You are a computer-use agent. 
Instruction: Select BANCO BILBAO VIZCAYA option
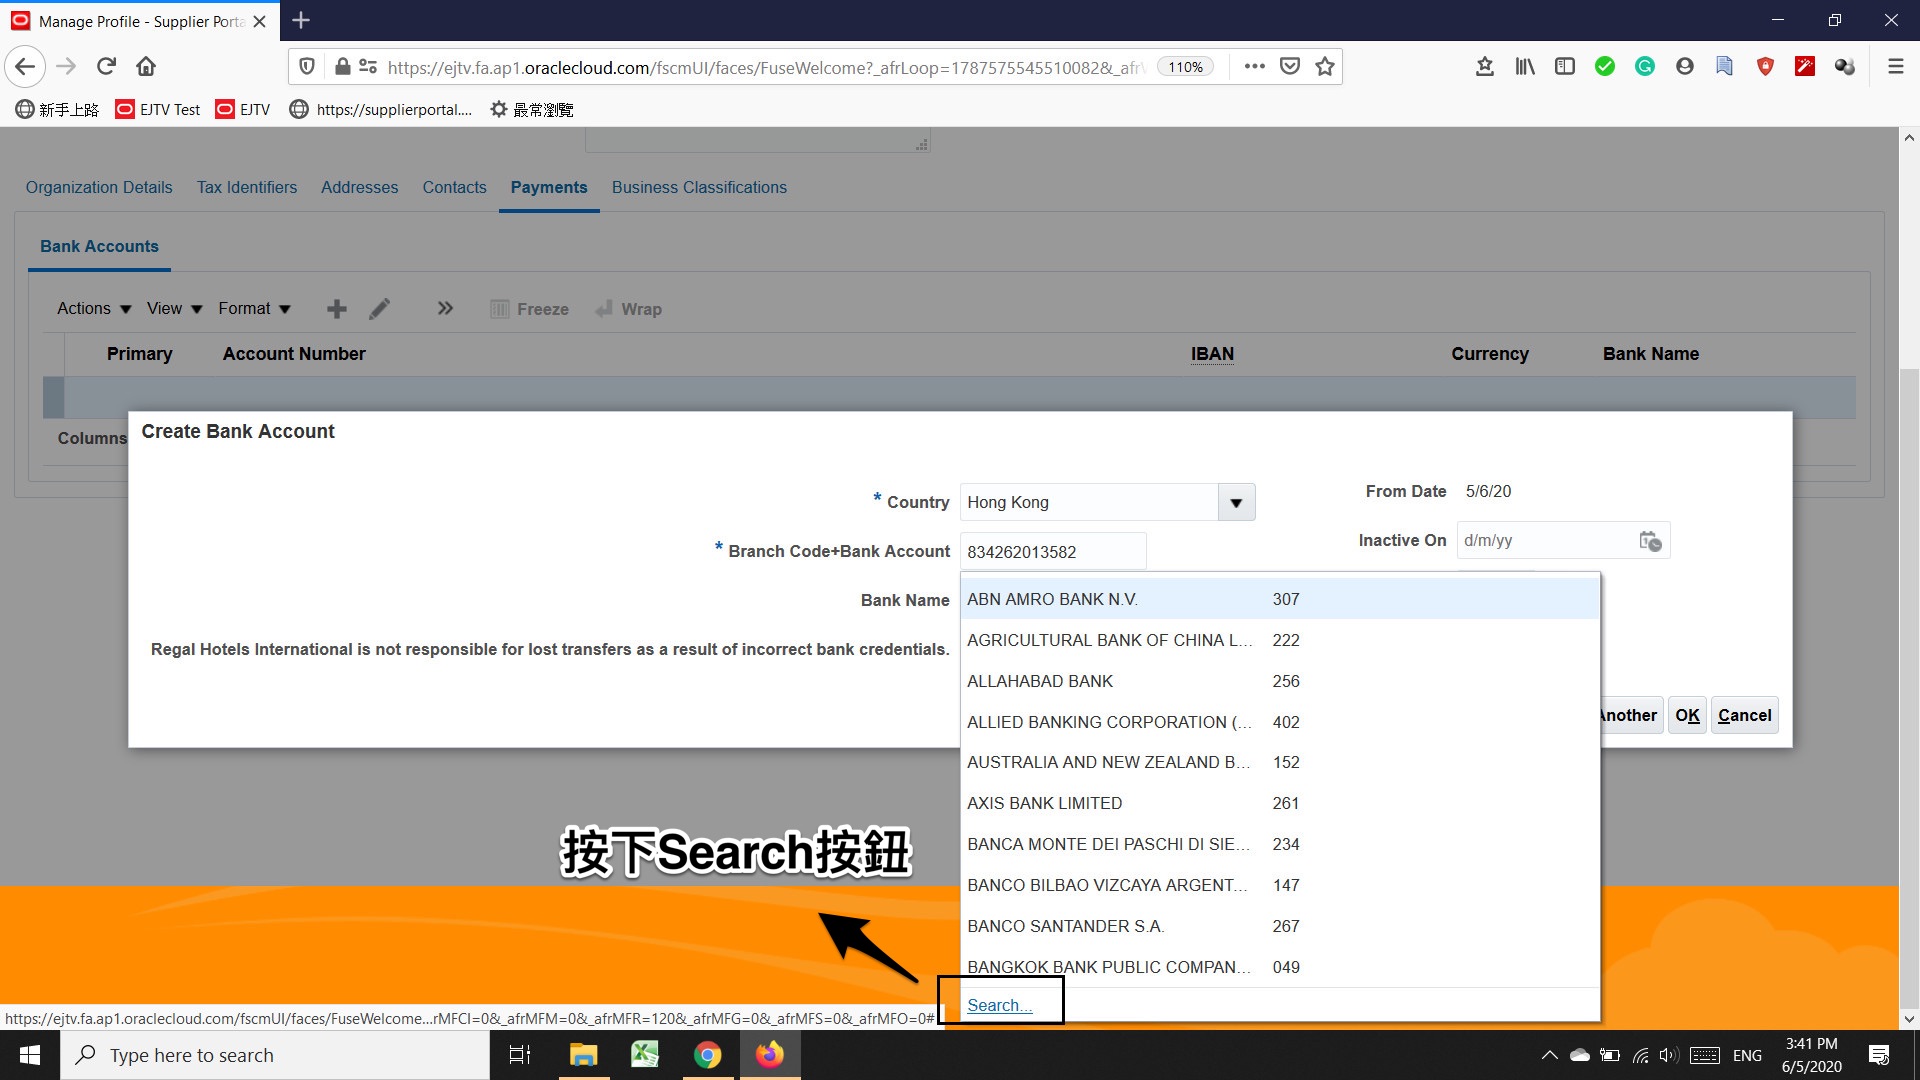coord(1280,886)
